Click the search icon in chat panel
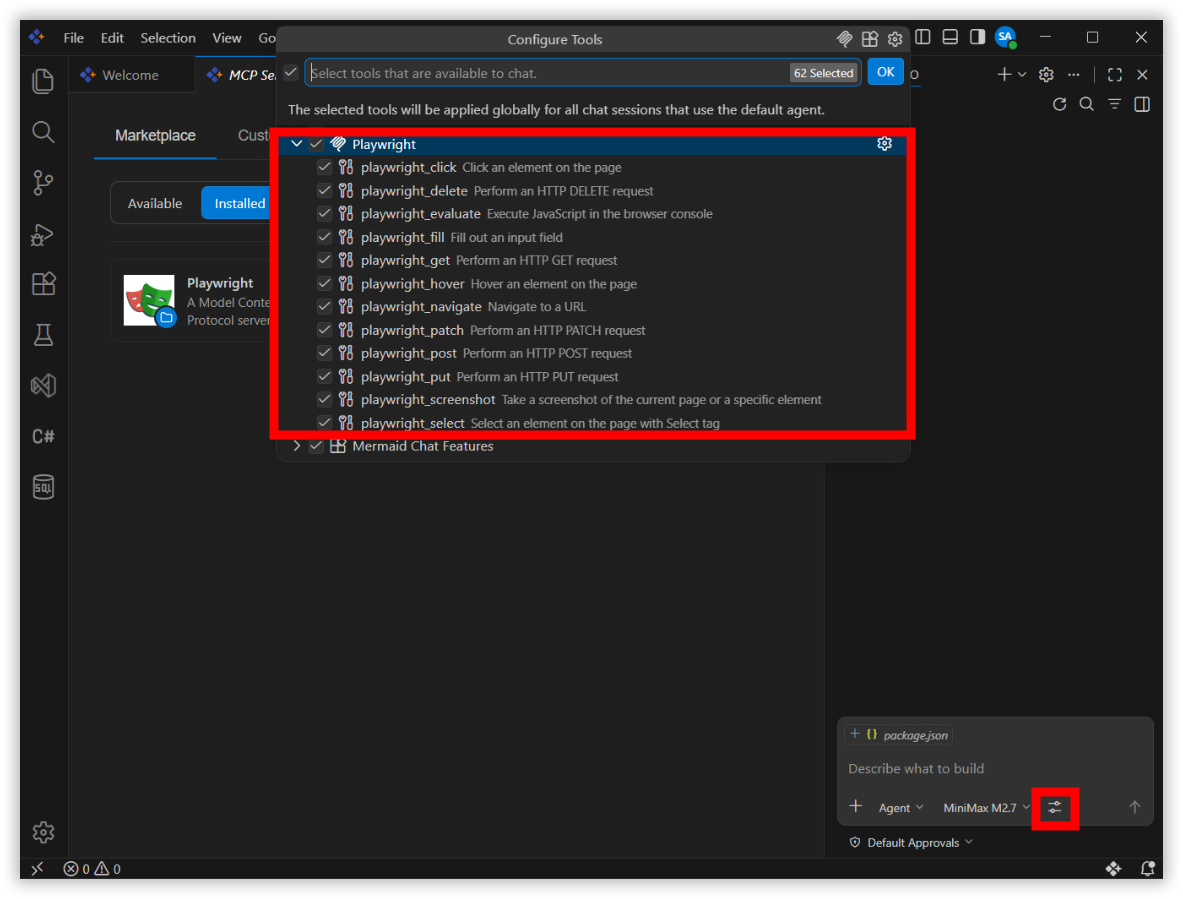 tap(1086, 104)
